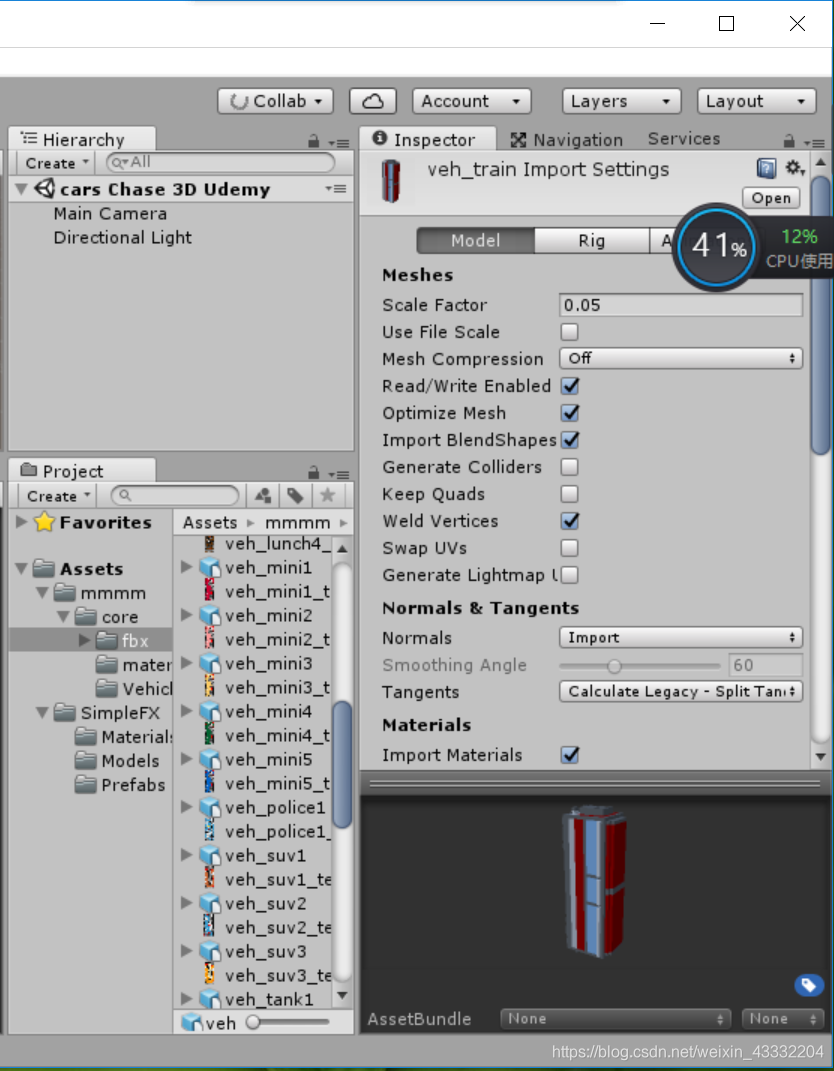The width and height of the screenshot is (834, 1071).
Task: Expand the veh_suv1 asset arrow
Action: click(x=186, y=855)
